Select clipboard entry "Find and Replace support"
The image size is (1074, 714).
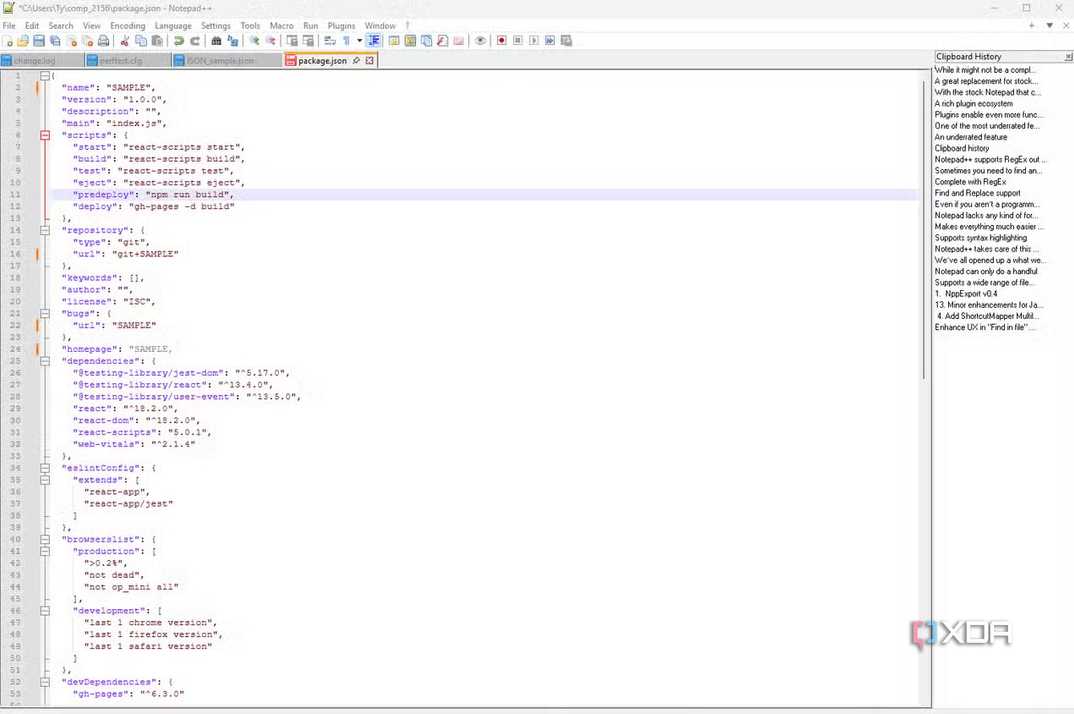[977, 193]
